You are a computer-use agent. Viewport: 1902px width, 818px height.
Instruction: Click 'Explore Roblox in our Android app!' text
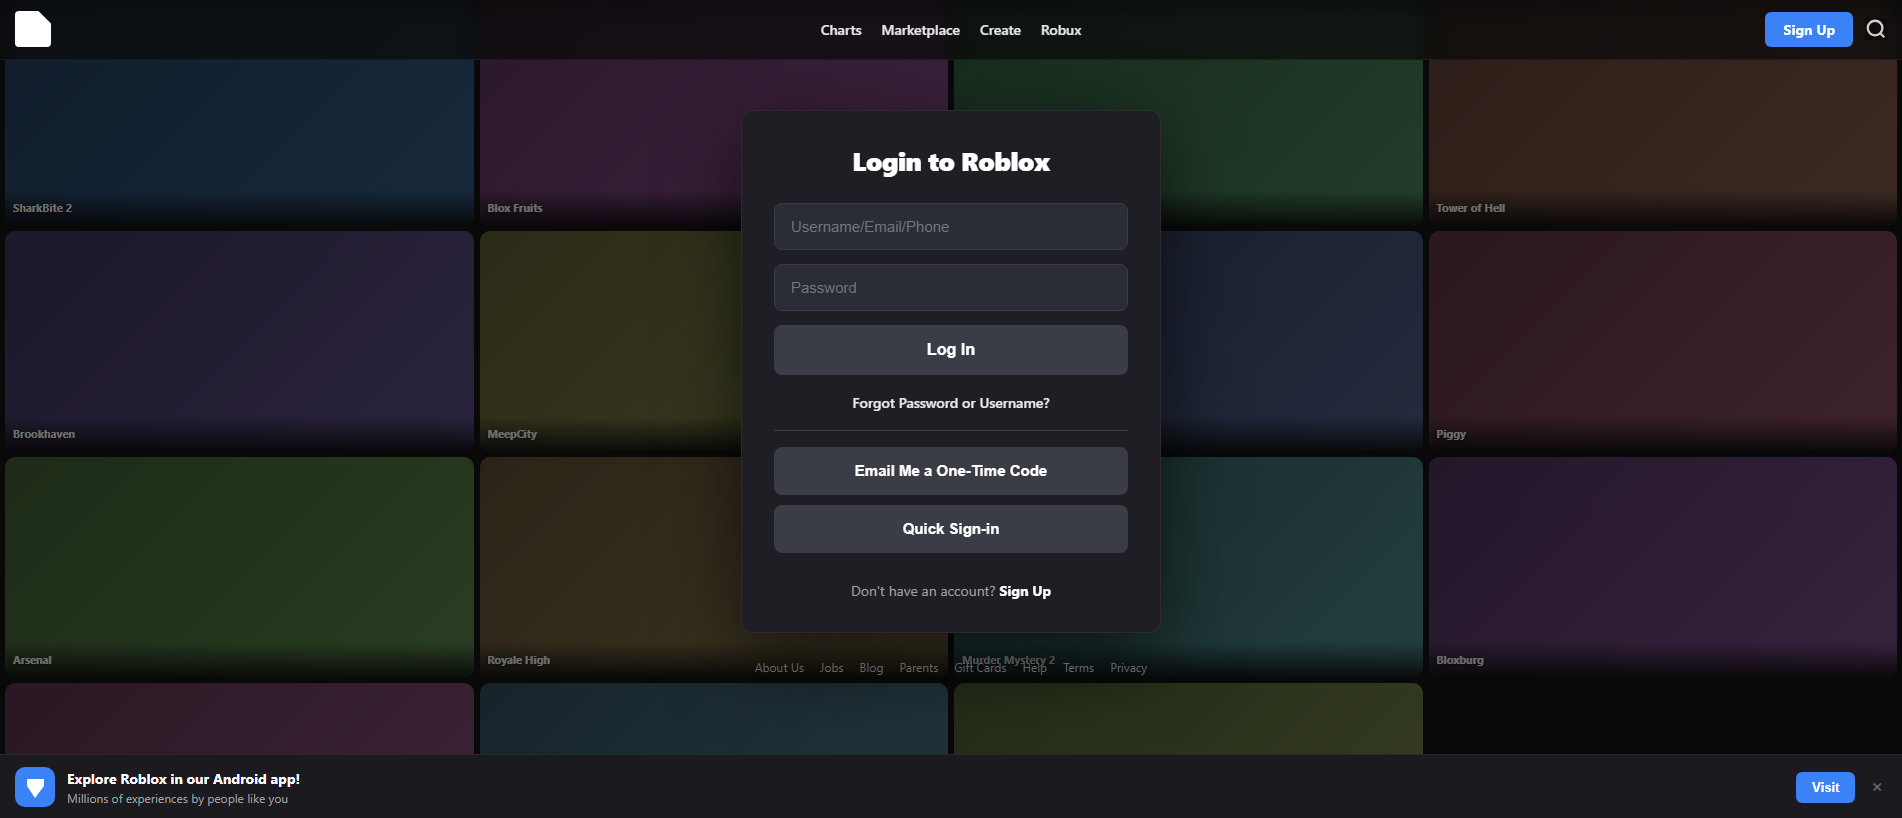pyautogui.click(x=183, y=779)
